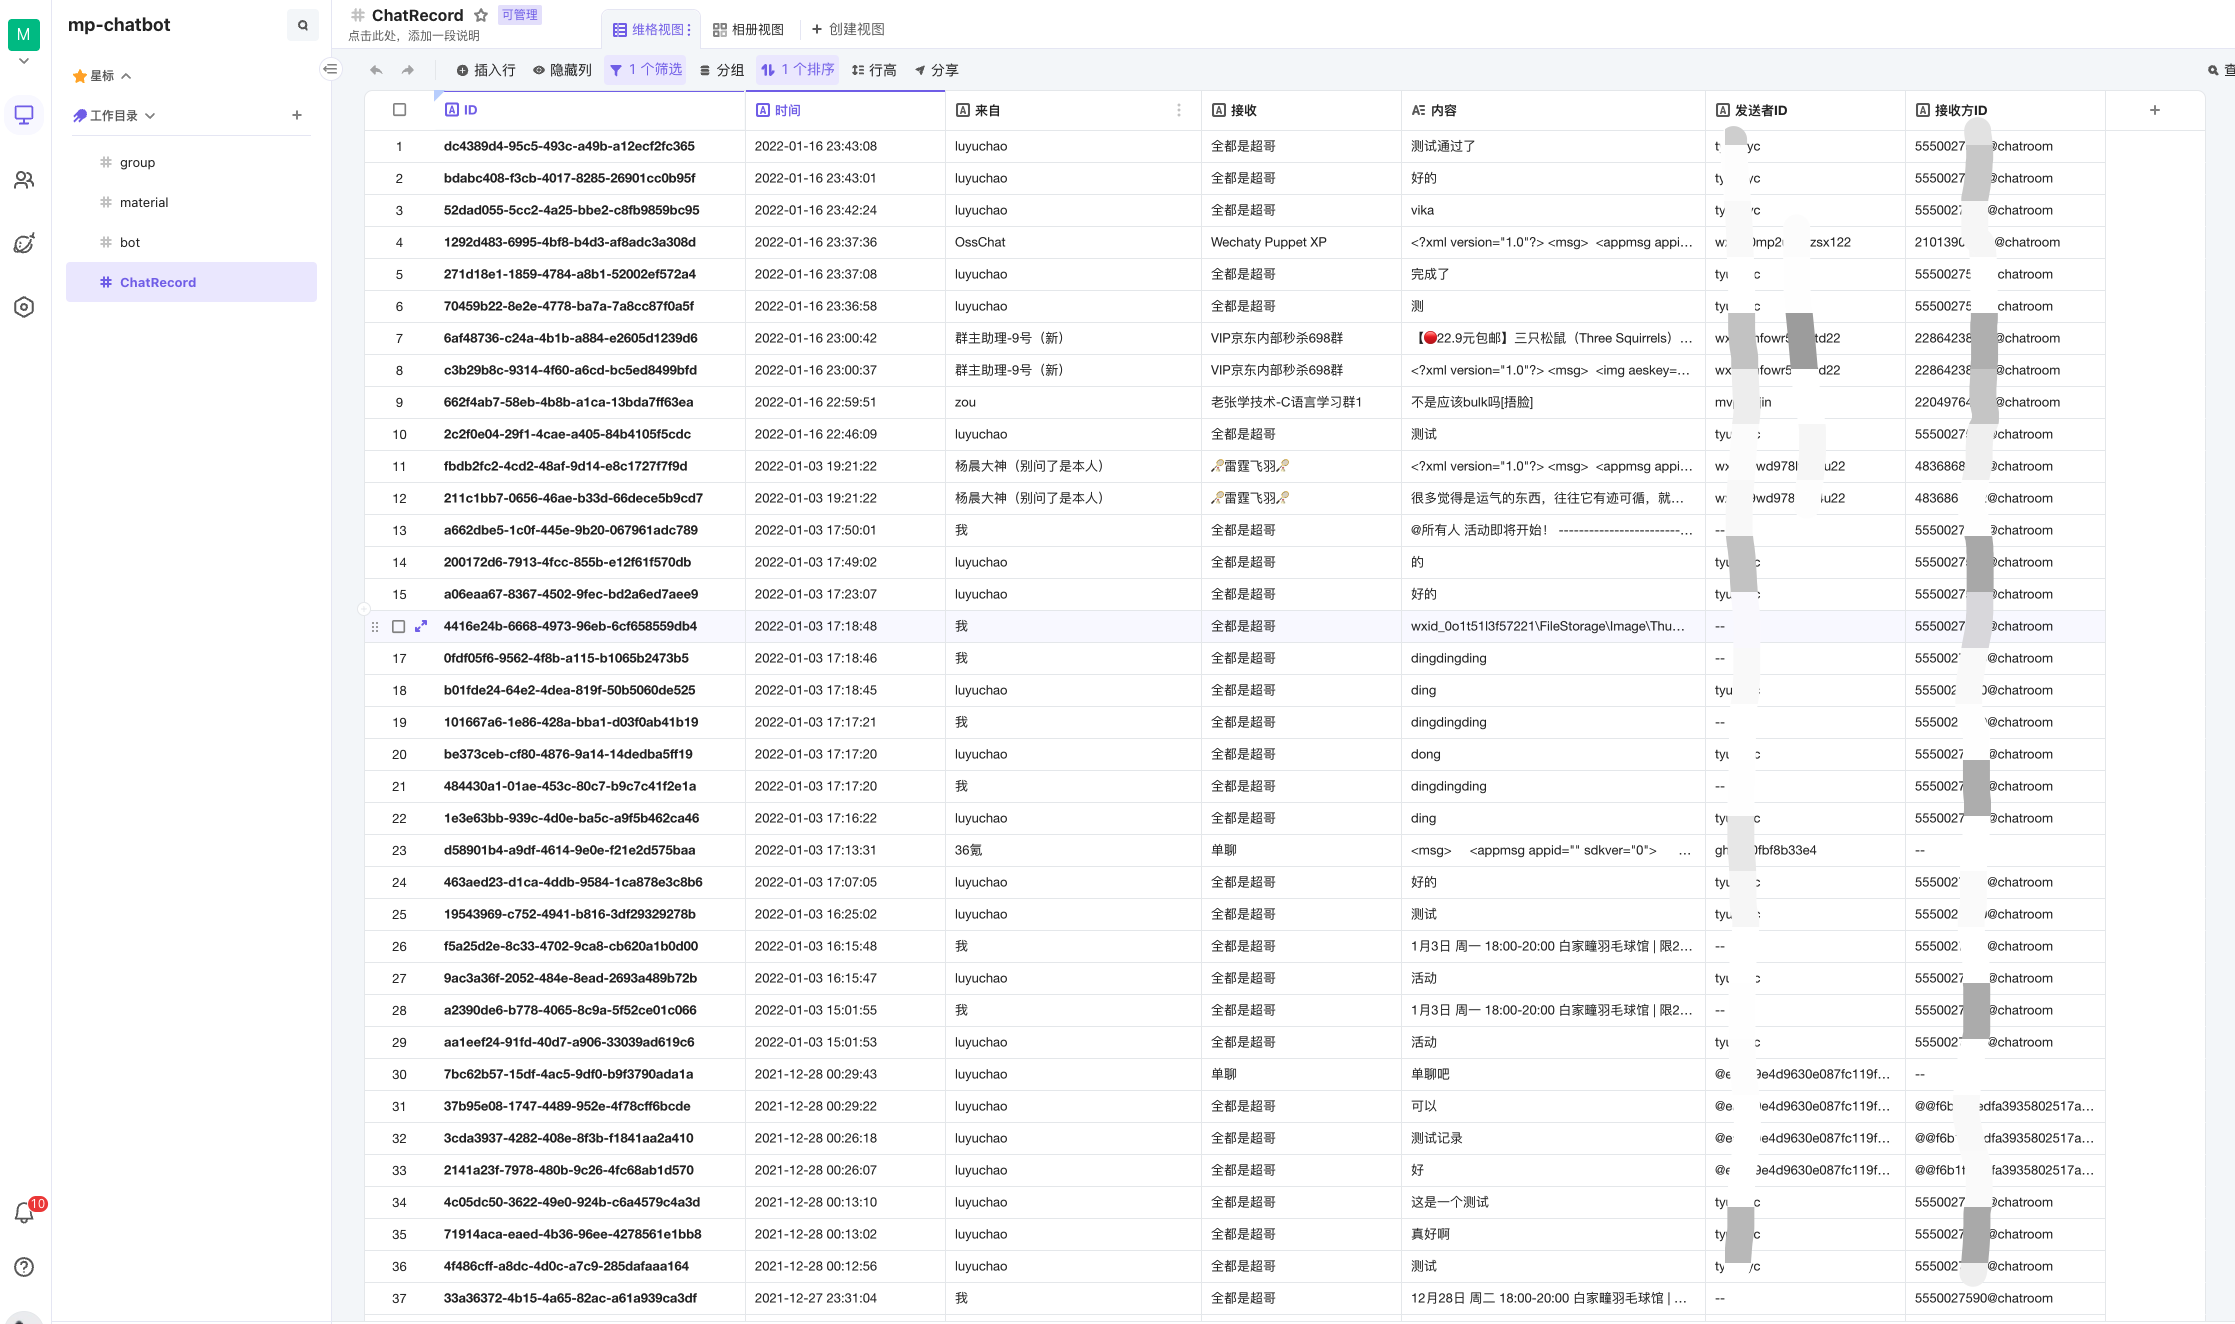This screenshot has height=1324, width=2235.
Task: Expand record 16 with expand icon
Action: coord(421,626)
